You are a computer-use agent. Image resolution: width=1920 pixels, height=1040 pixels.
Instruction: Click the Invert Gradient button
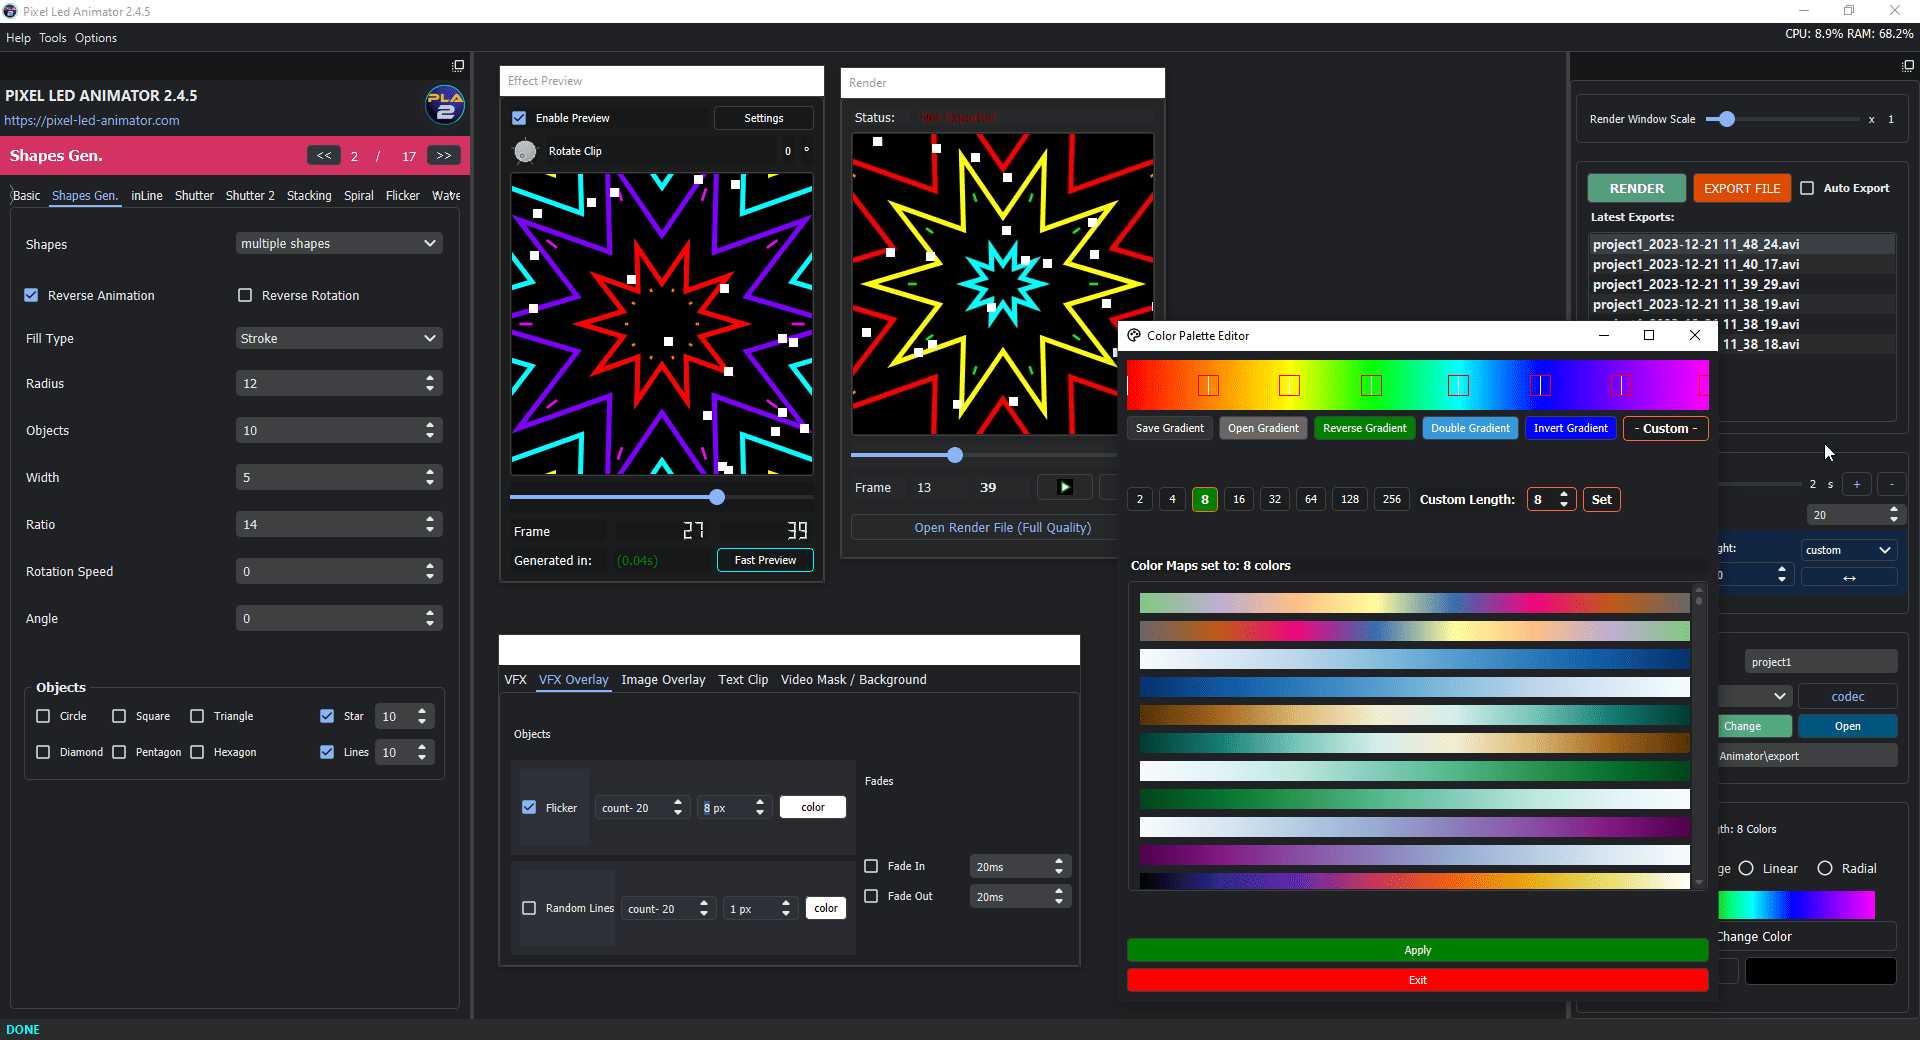pyautogui.click(x=1570, y=428)
